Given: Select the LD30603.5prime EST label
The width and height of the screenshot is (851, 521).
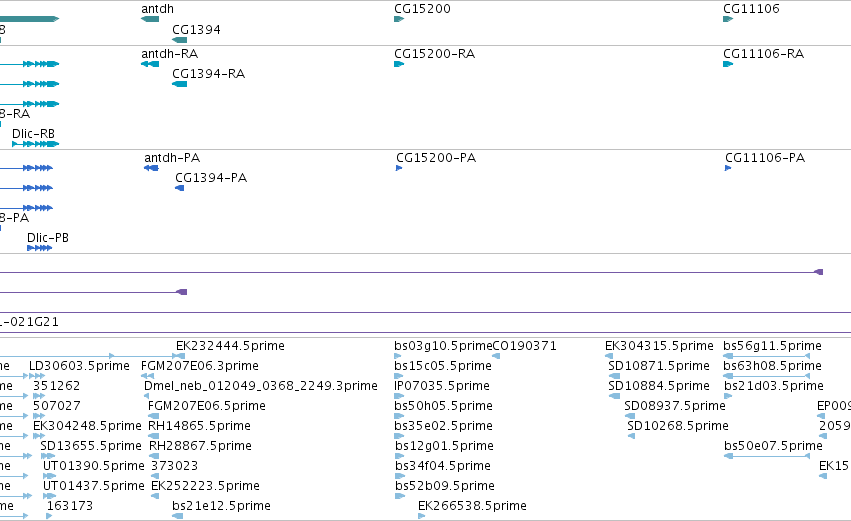Looking at the screenshot, I should click(x=79, y=366).
